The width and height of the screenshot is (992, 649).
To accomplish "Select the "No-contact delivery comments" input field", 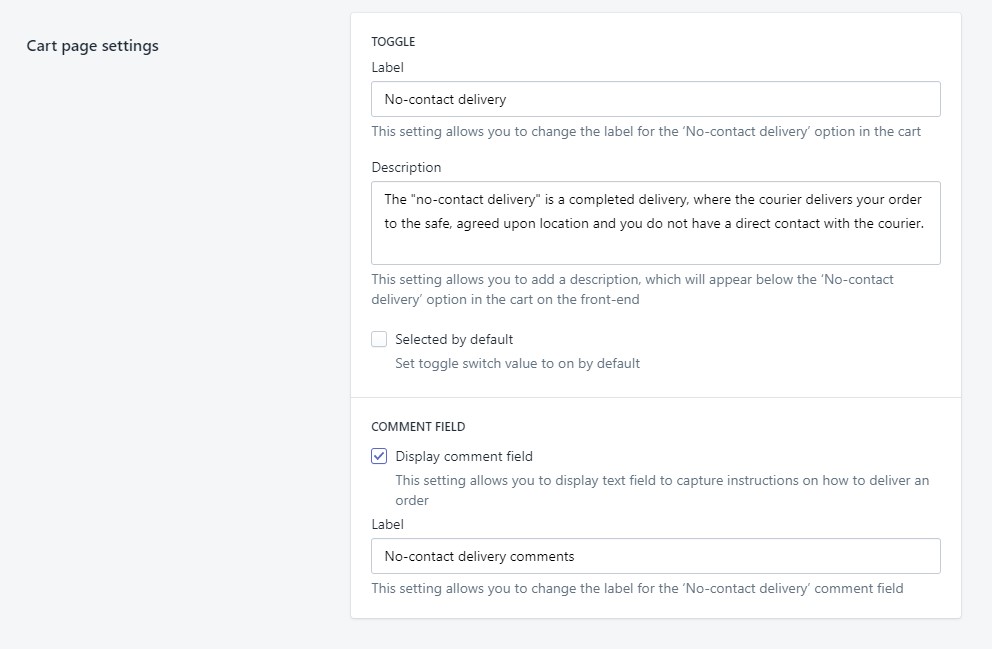I will coord(655,556).
